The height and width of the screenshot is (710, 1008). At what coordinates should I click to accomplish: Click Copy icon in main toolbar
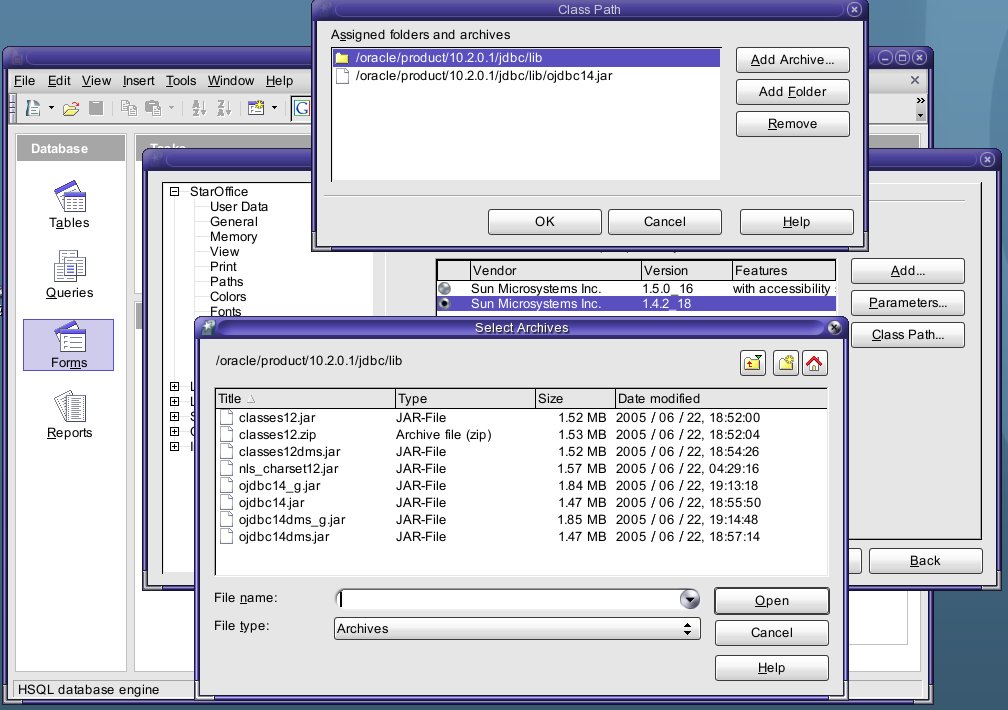pos(129,108)
